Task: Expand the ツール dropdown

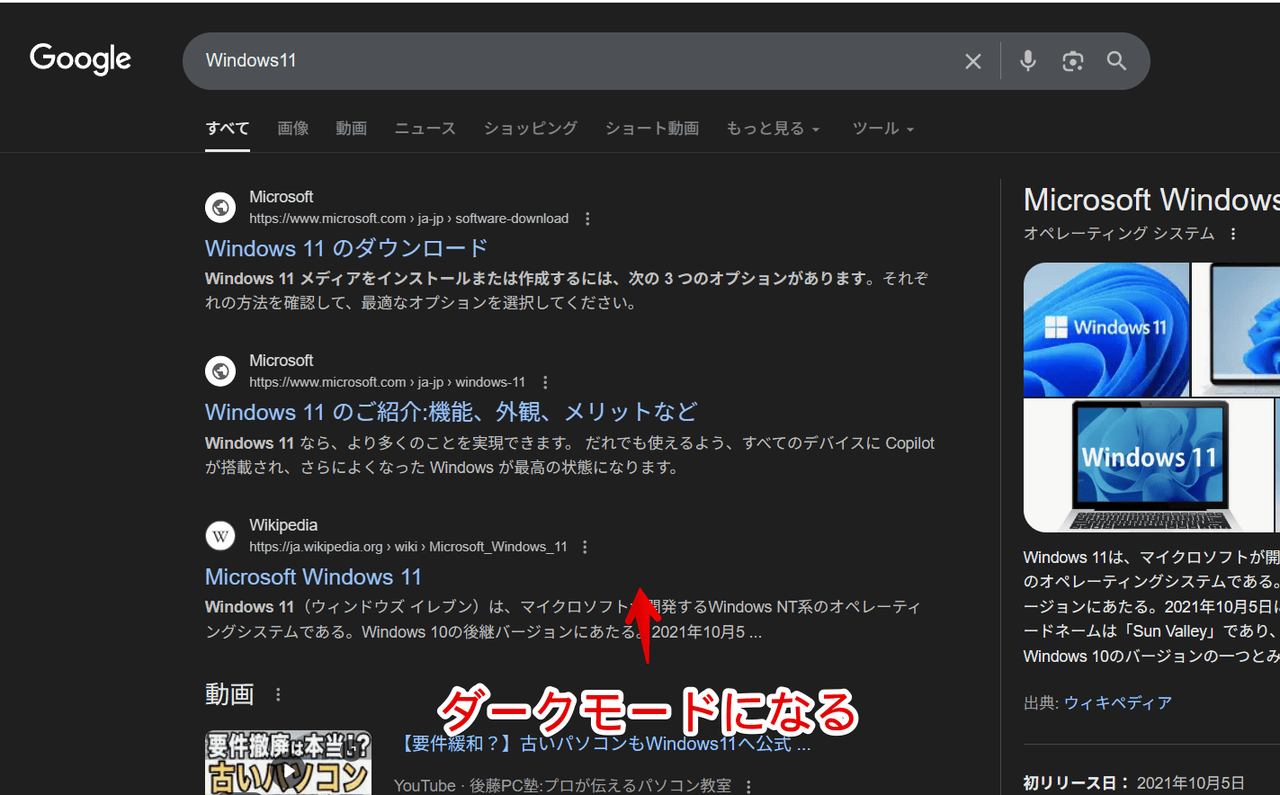Action: click(883, 128)
